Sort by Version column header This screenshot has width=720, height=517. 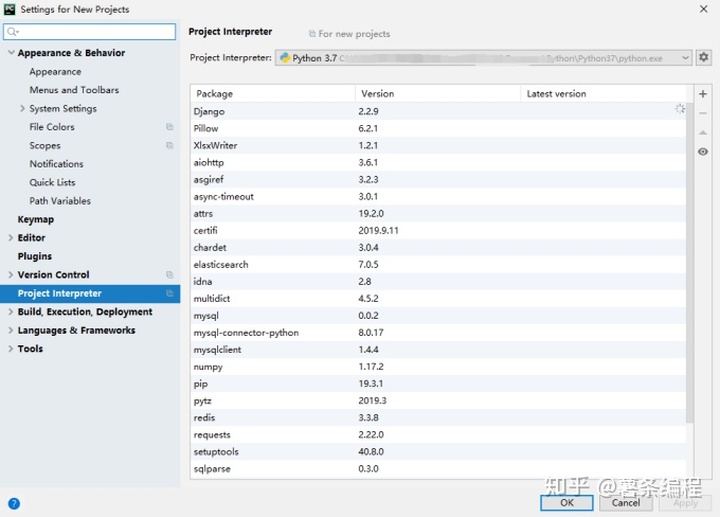438,94
